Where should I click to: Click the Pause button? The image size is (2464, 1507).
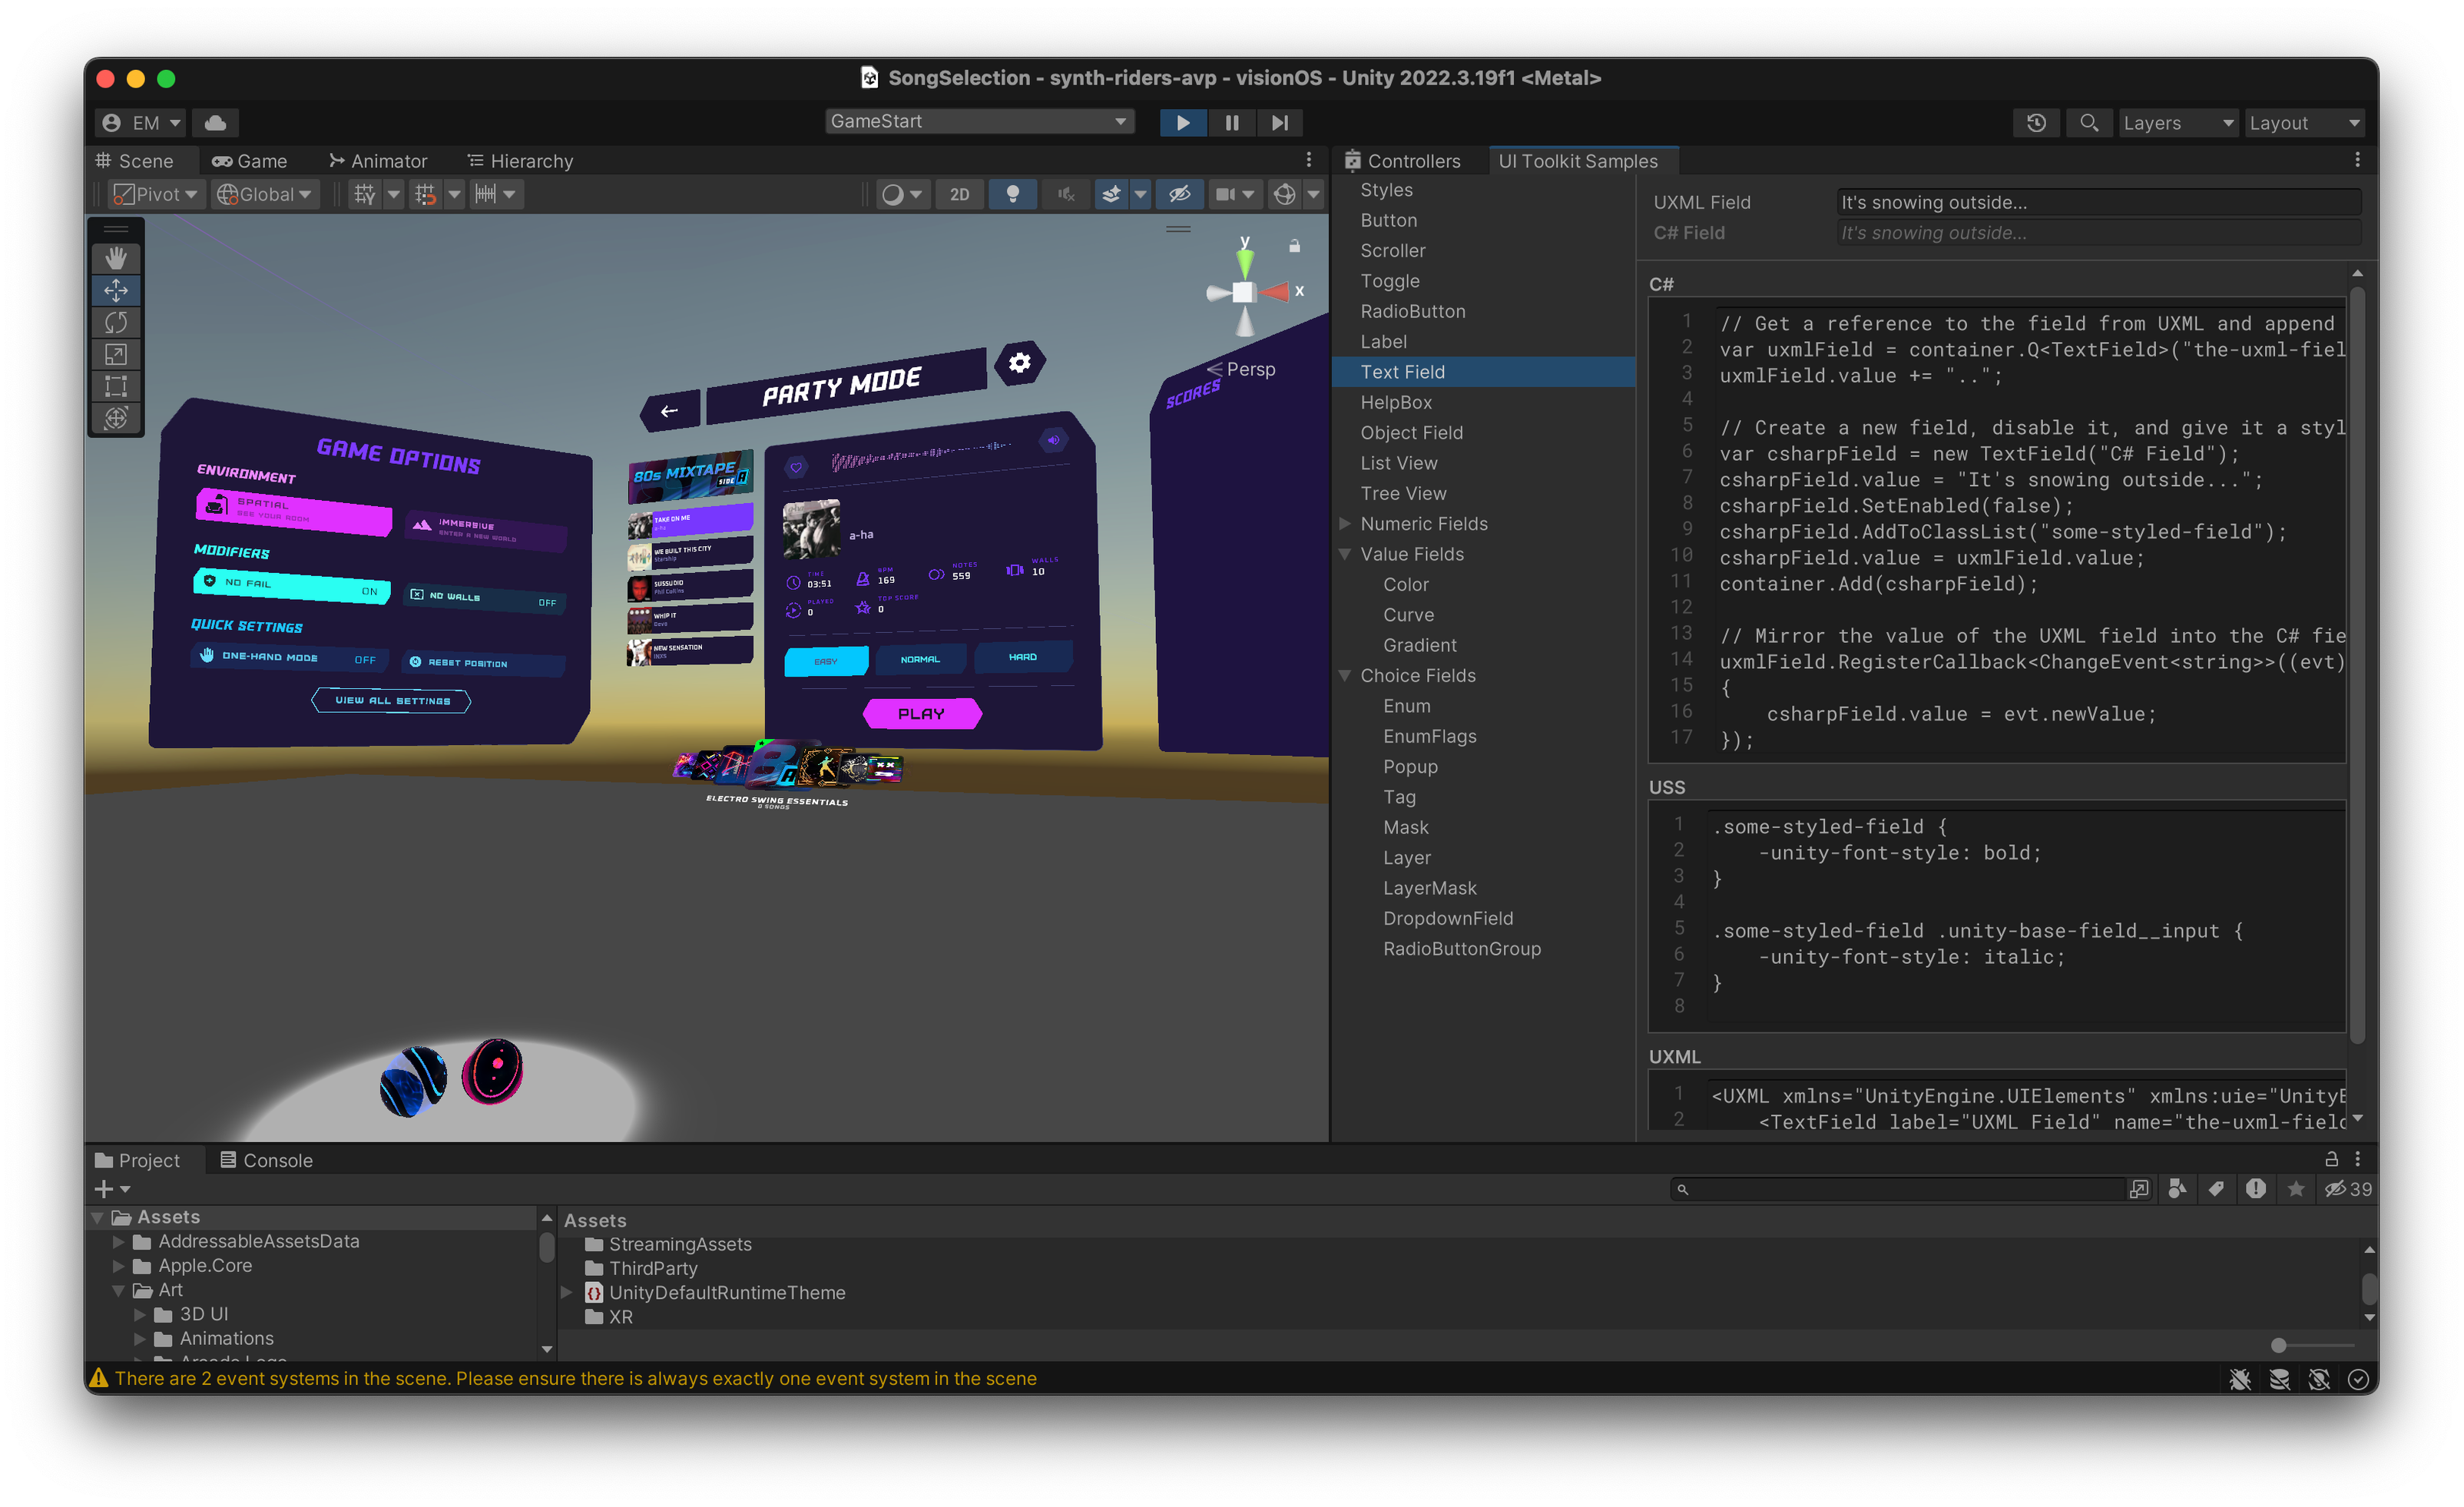[1231, 122]
